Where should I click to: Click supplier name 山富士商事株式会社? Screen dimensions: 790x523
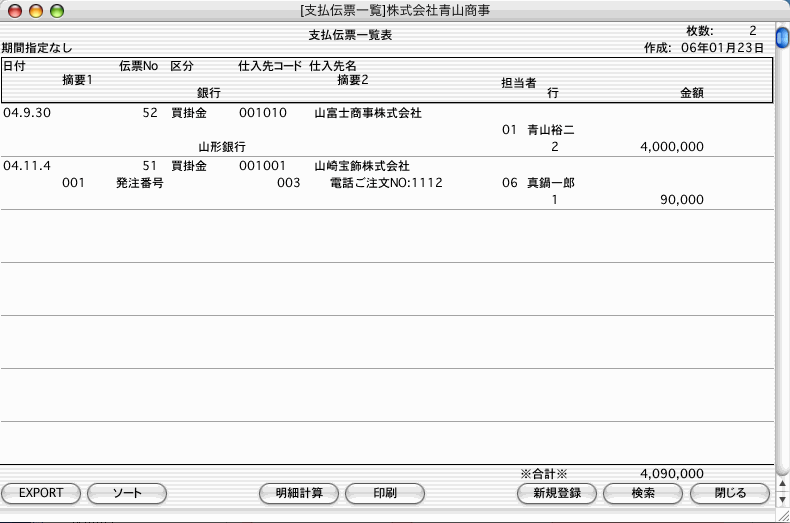[x=367, y=113]
